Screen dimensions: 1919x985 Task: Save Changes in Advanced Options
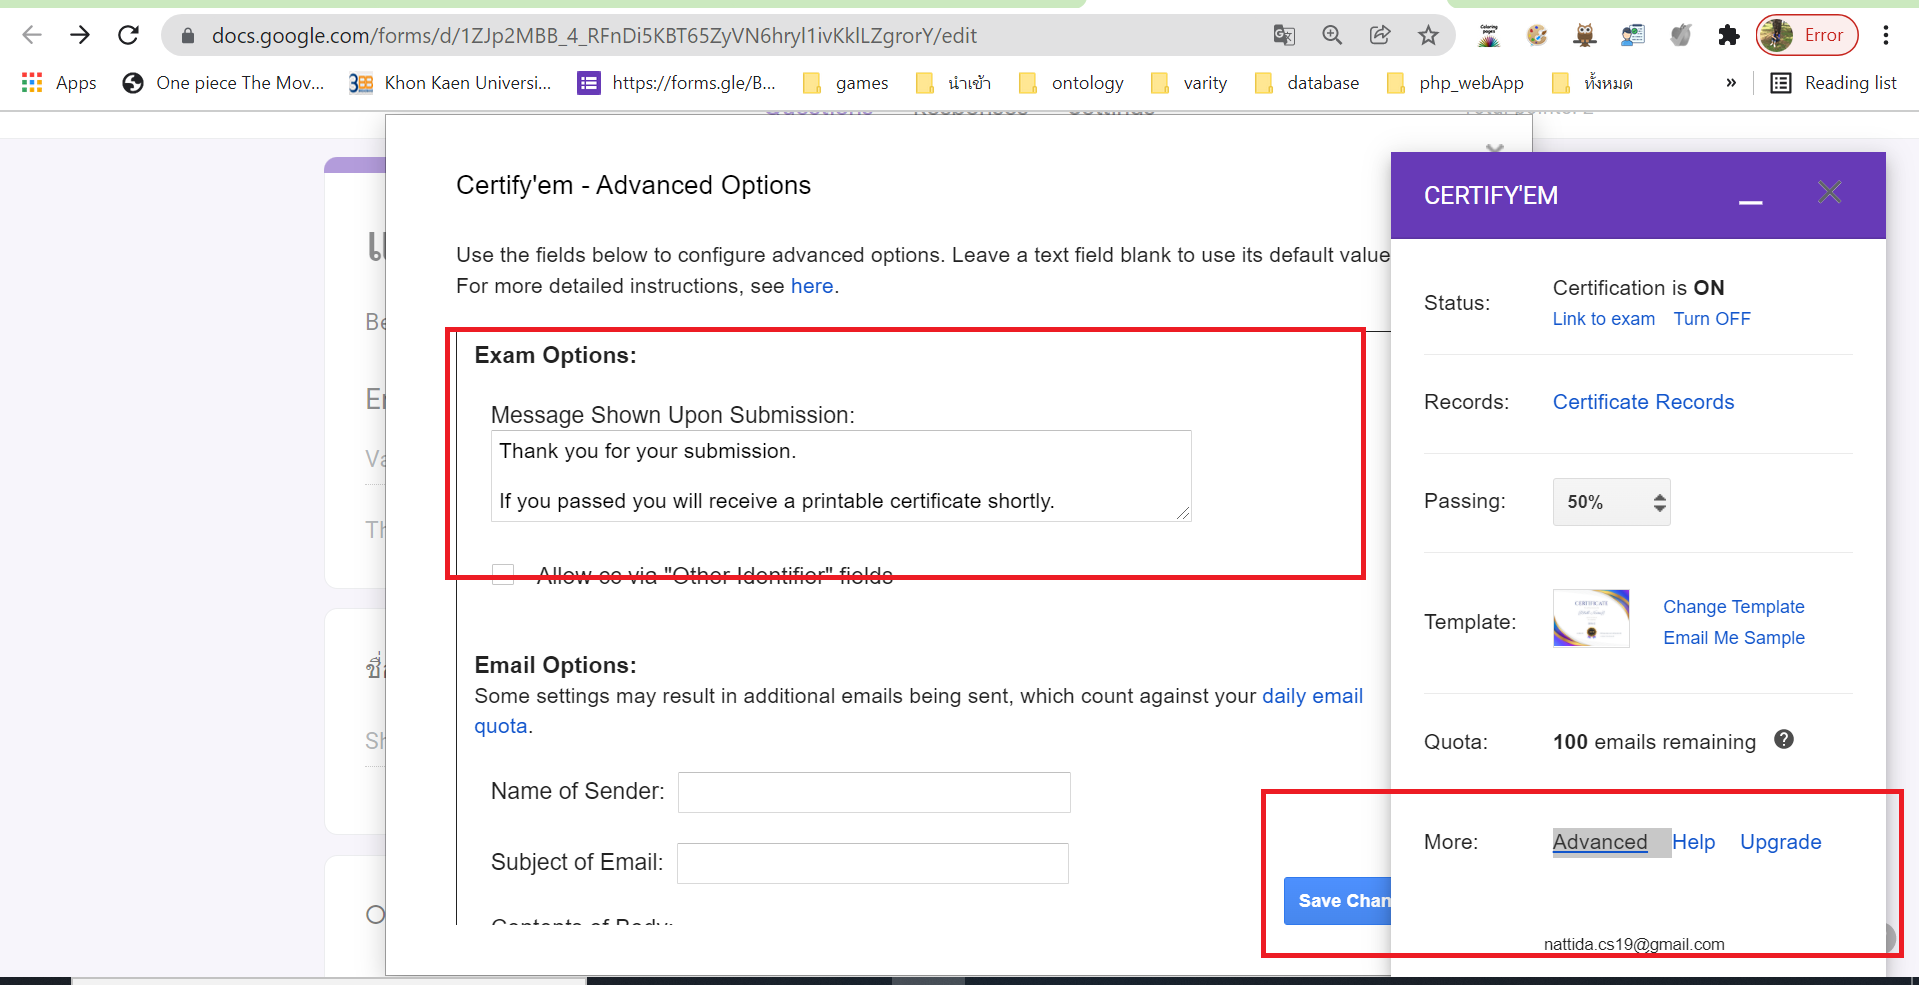[1338, 901]
